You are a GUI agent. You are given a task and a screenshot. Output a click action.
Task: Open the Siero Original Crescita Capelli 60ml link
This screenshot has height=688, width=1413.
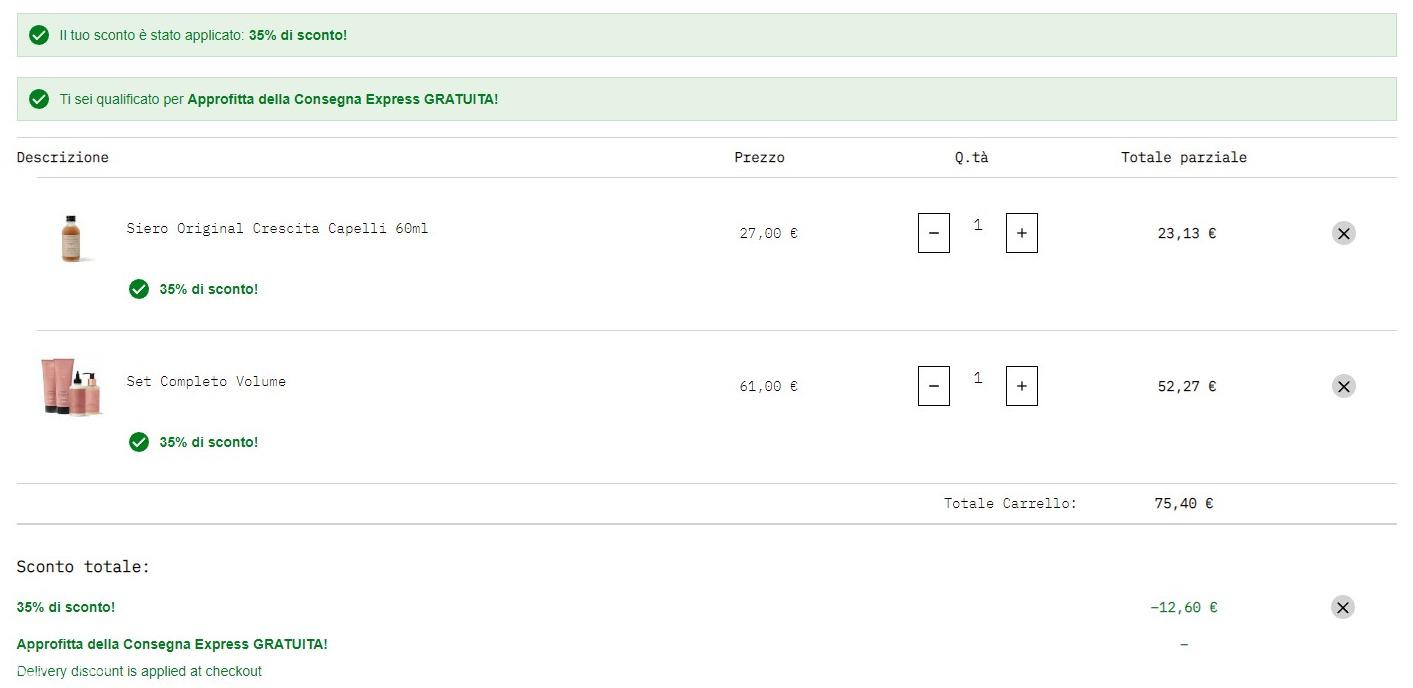(x=277, y=228)
